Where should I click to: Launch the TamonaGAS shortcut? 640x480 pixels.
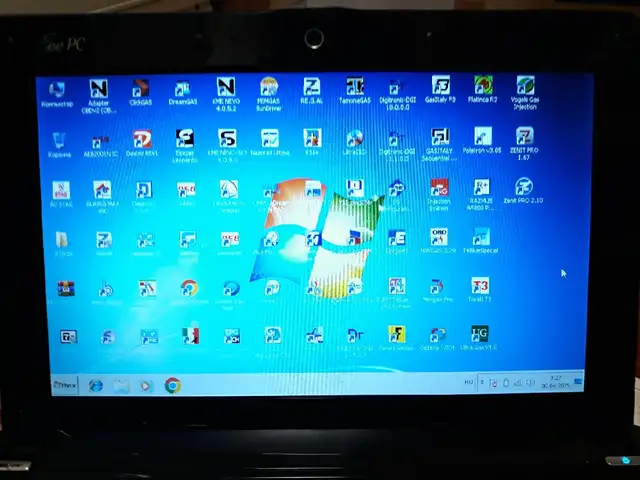click(x=355, y=90)
